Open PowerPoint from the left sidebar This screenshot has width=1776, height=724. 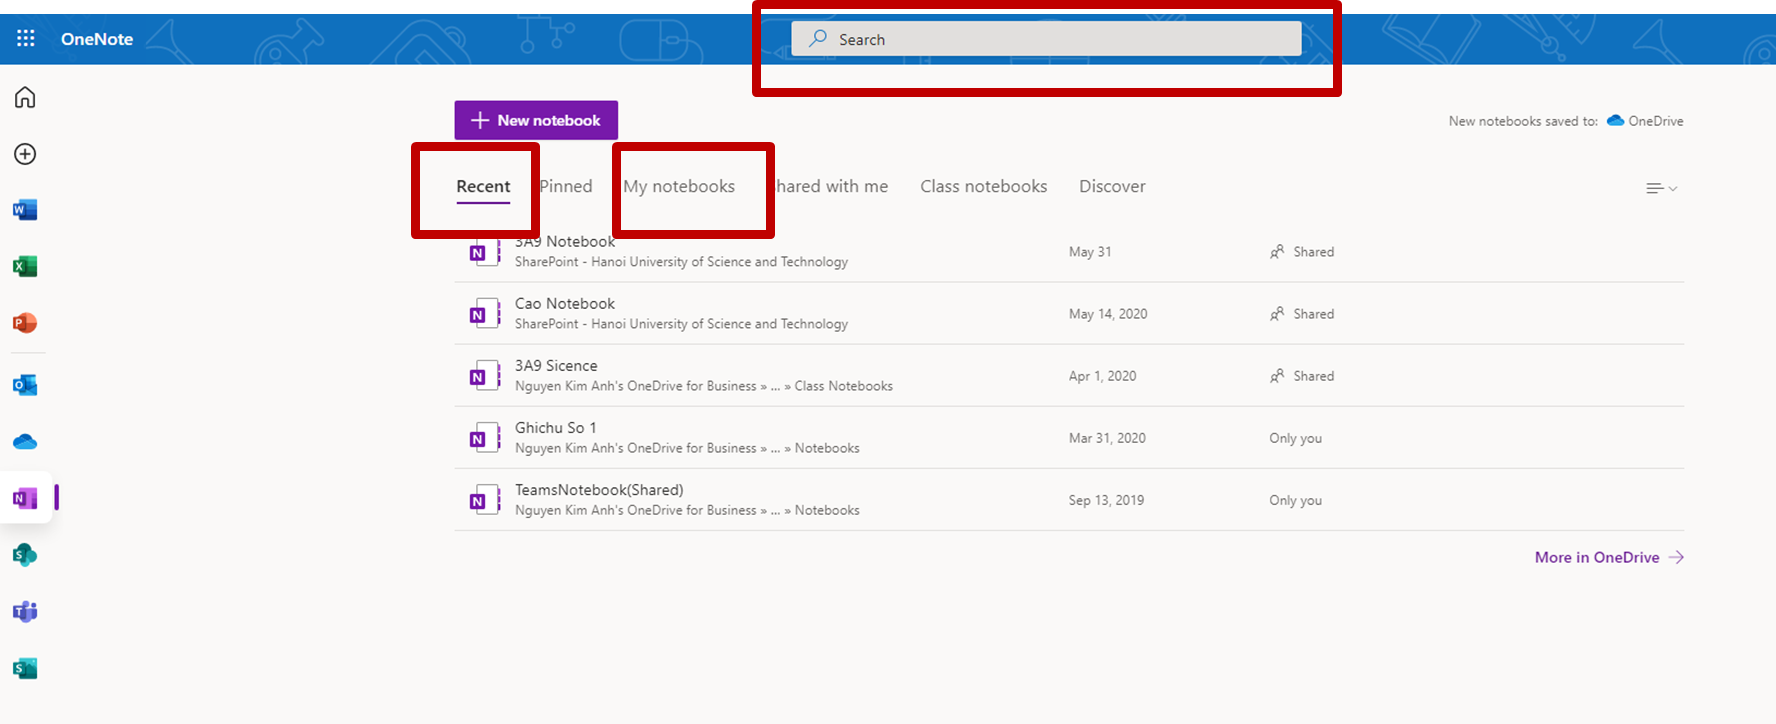point(25,323)
